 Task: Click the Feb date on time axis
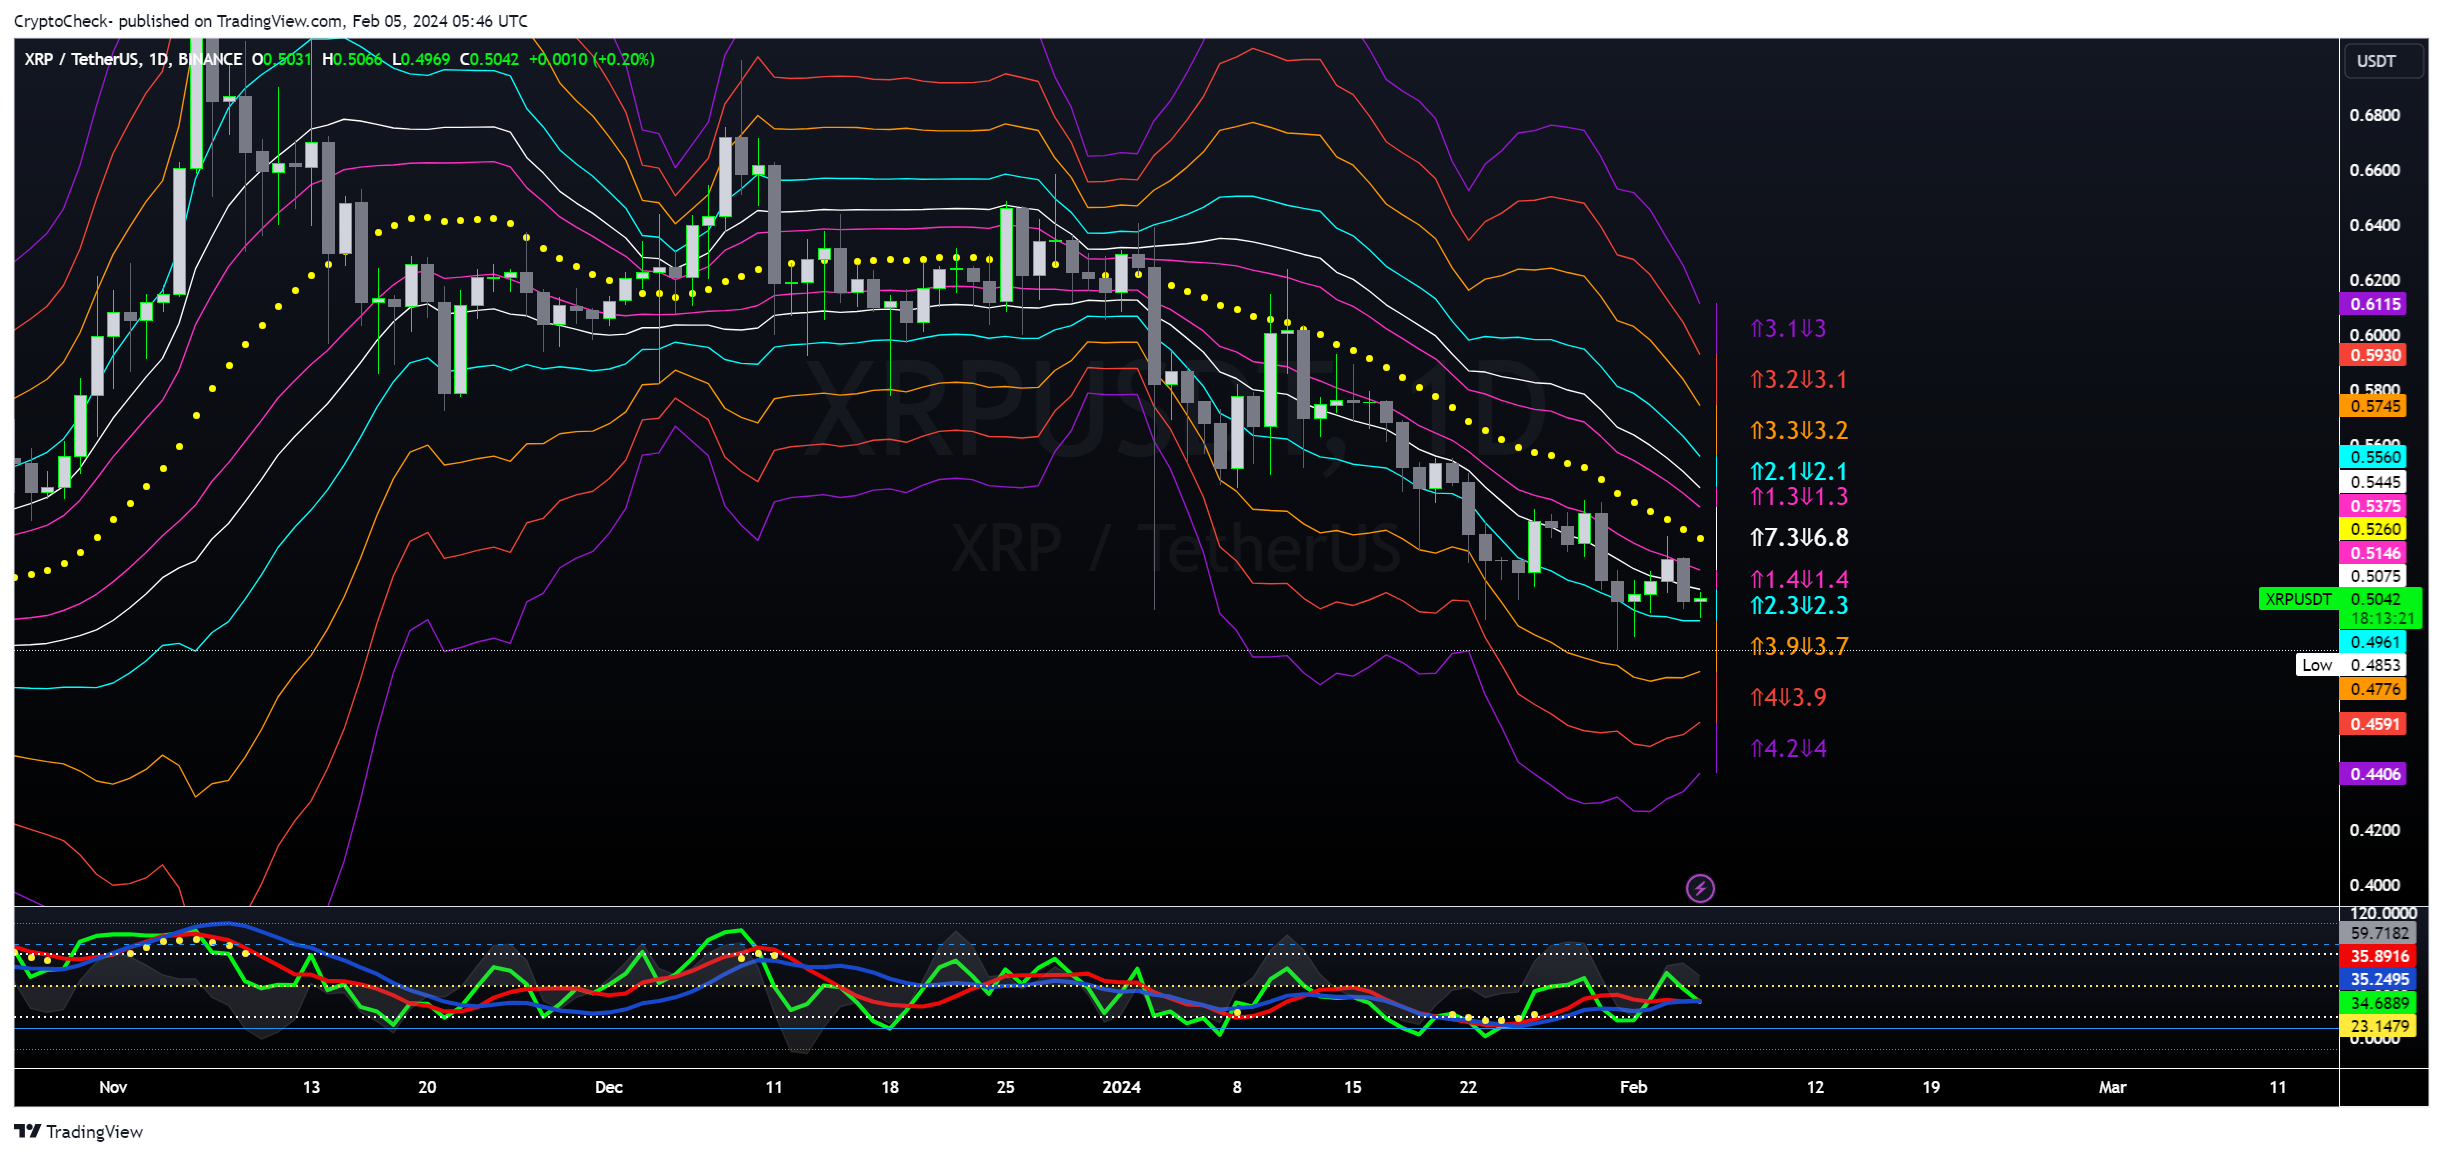point(1633,1087)
